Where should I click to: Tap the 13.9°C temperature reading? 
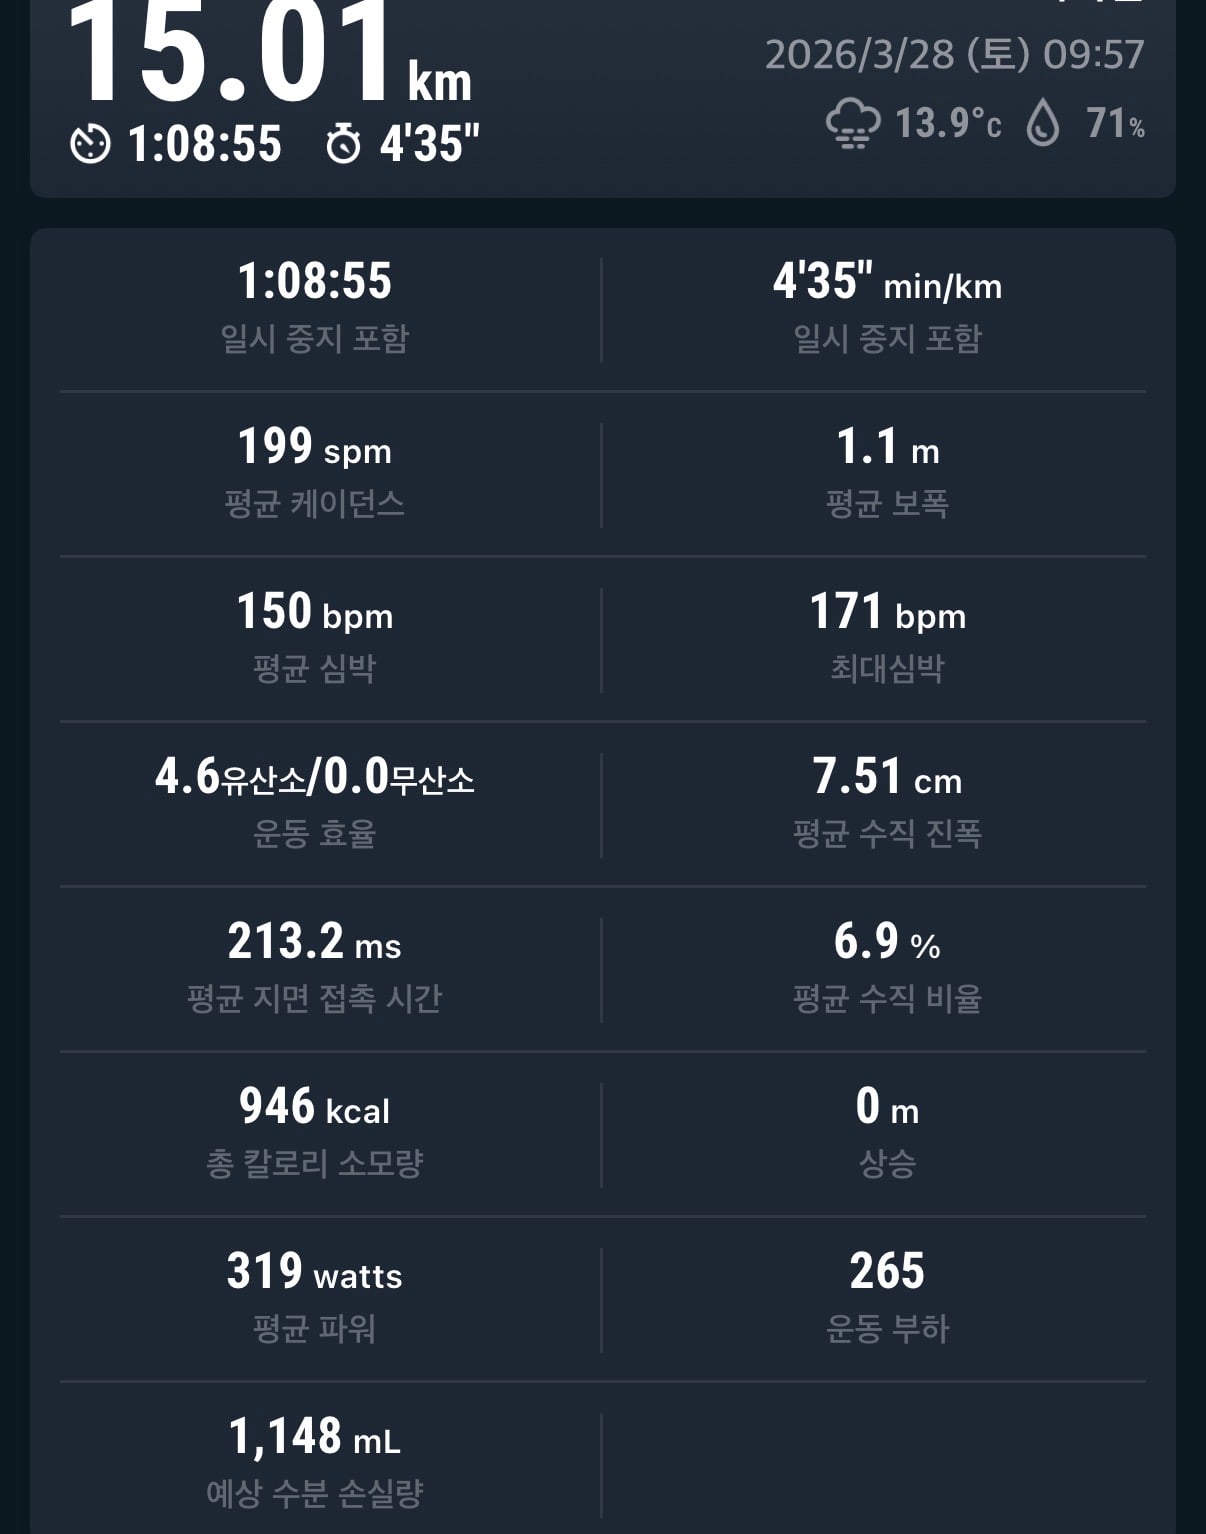[947, 124]
